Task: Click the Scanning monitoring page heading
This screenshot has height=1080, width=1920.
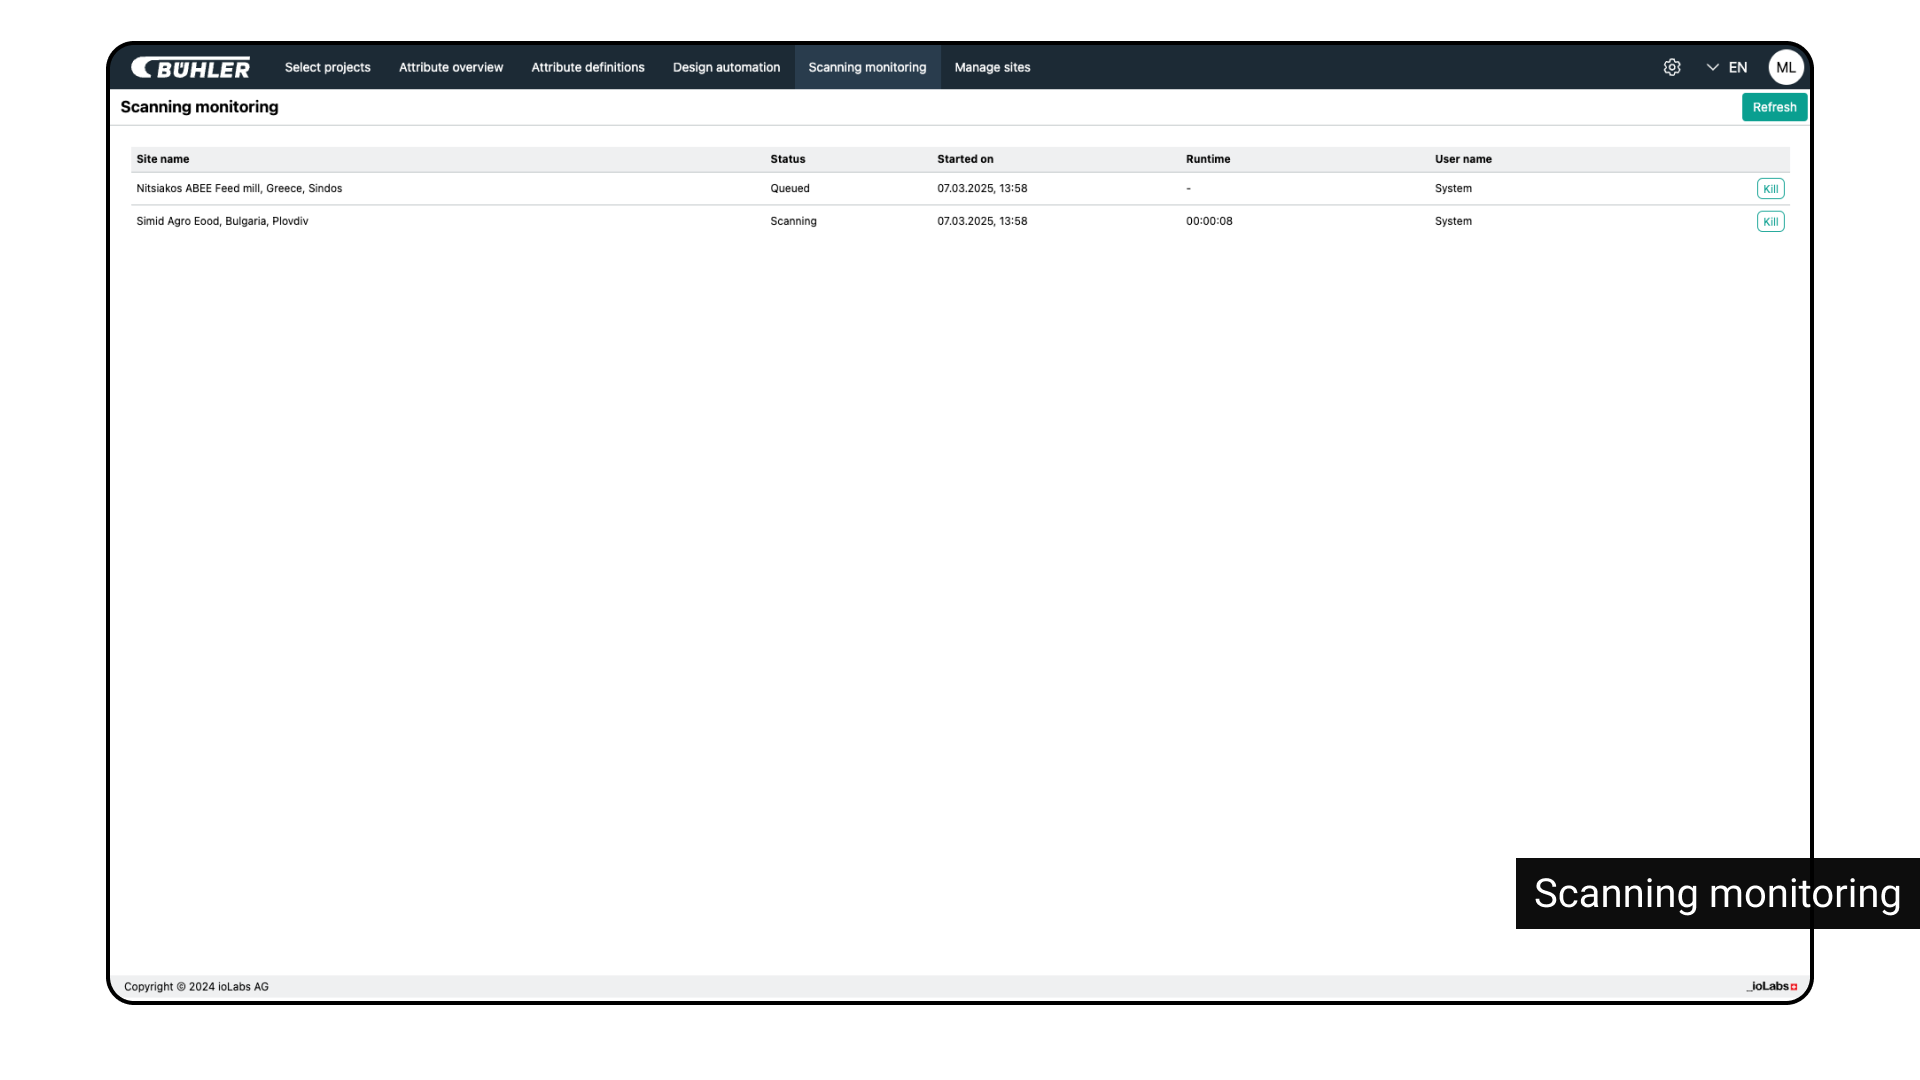Action: (x=199, y=107)
